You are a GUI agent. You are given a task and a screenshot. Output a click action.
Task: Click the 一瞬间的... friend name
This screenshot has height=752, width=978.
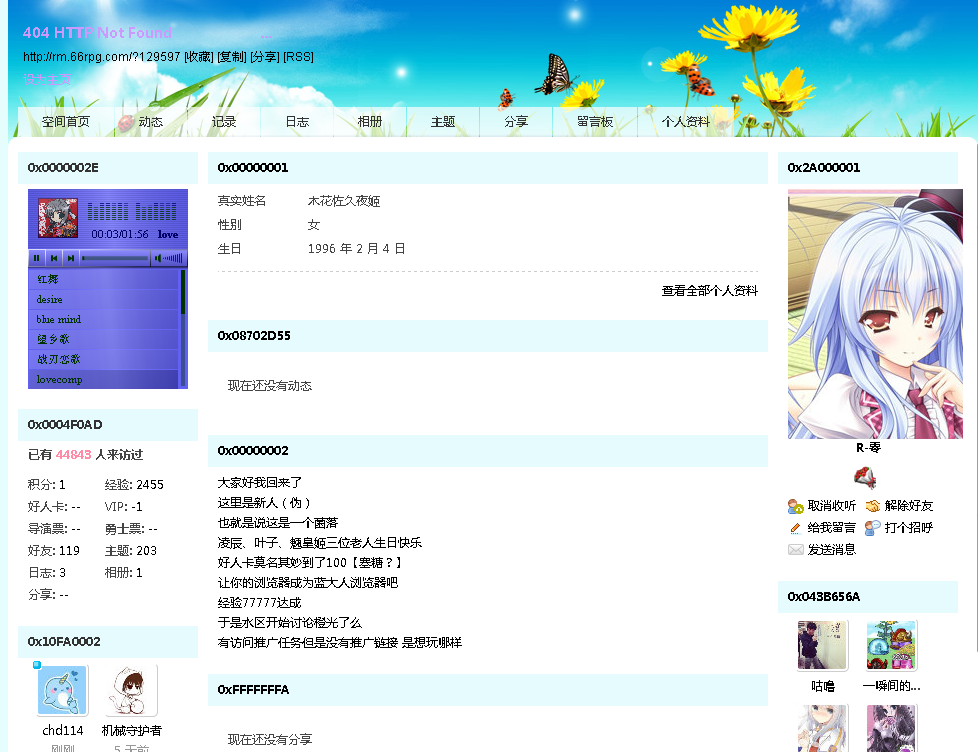pyautogui.click(x=891, y=686)
